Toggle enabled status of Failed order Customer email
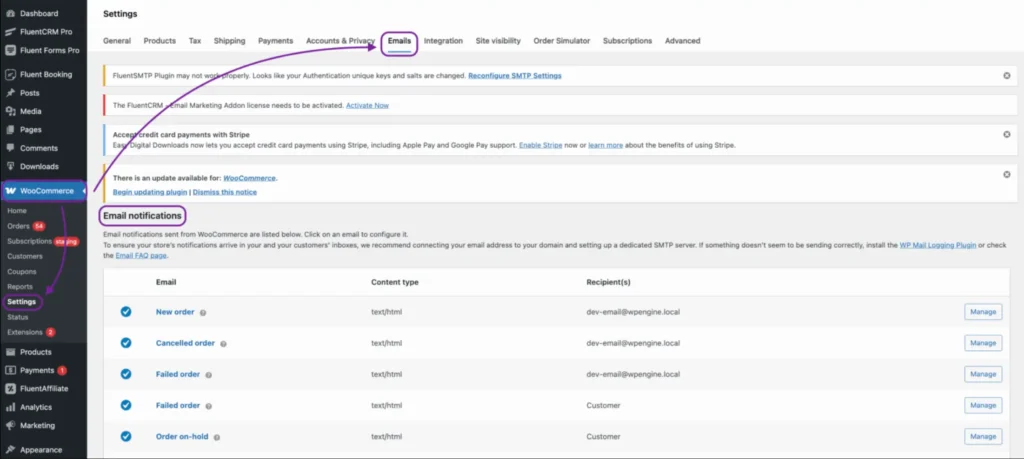1024x459 pixels. coord(125,405)
